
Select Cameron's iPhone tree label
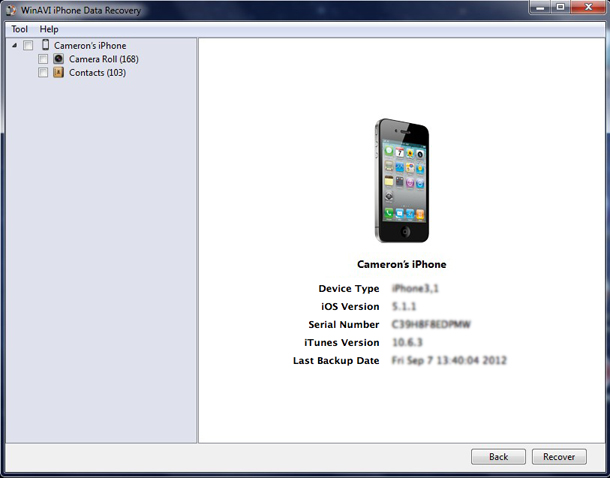pos(90,46)
